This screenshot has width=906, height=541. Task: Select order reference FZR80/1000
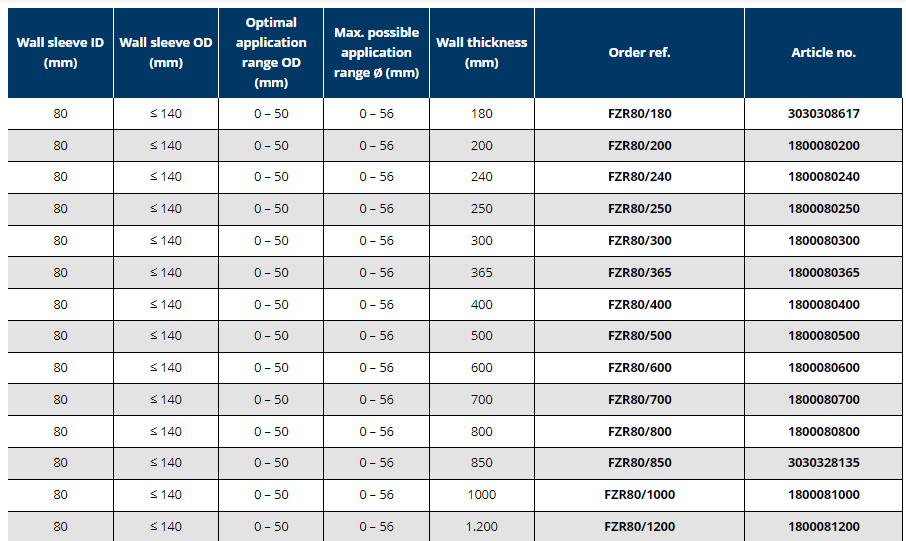[640, 495]
